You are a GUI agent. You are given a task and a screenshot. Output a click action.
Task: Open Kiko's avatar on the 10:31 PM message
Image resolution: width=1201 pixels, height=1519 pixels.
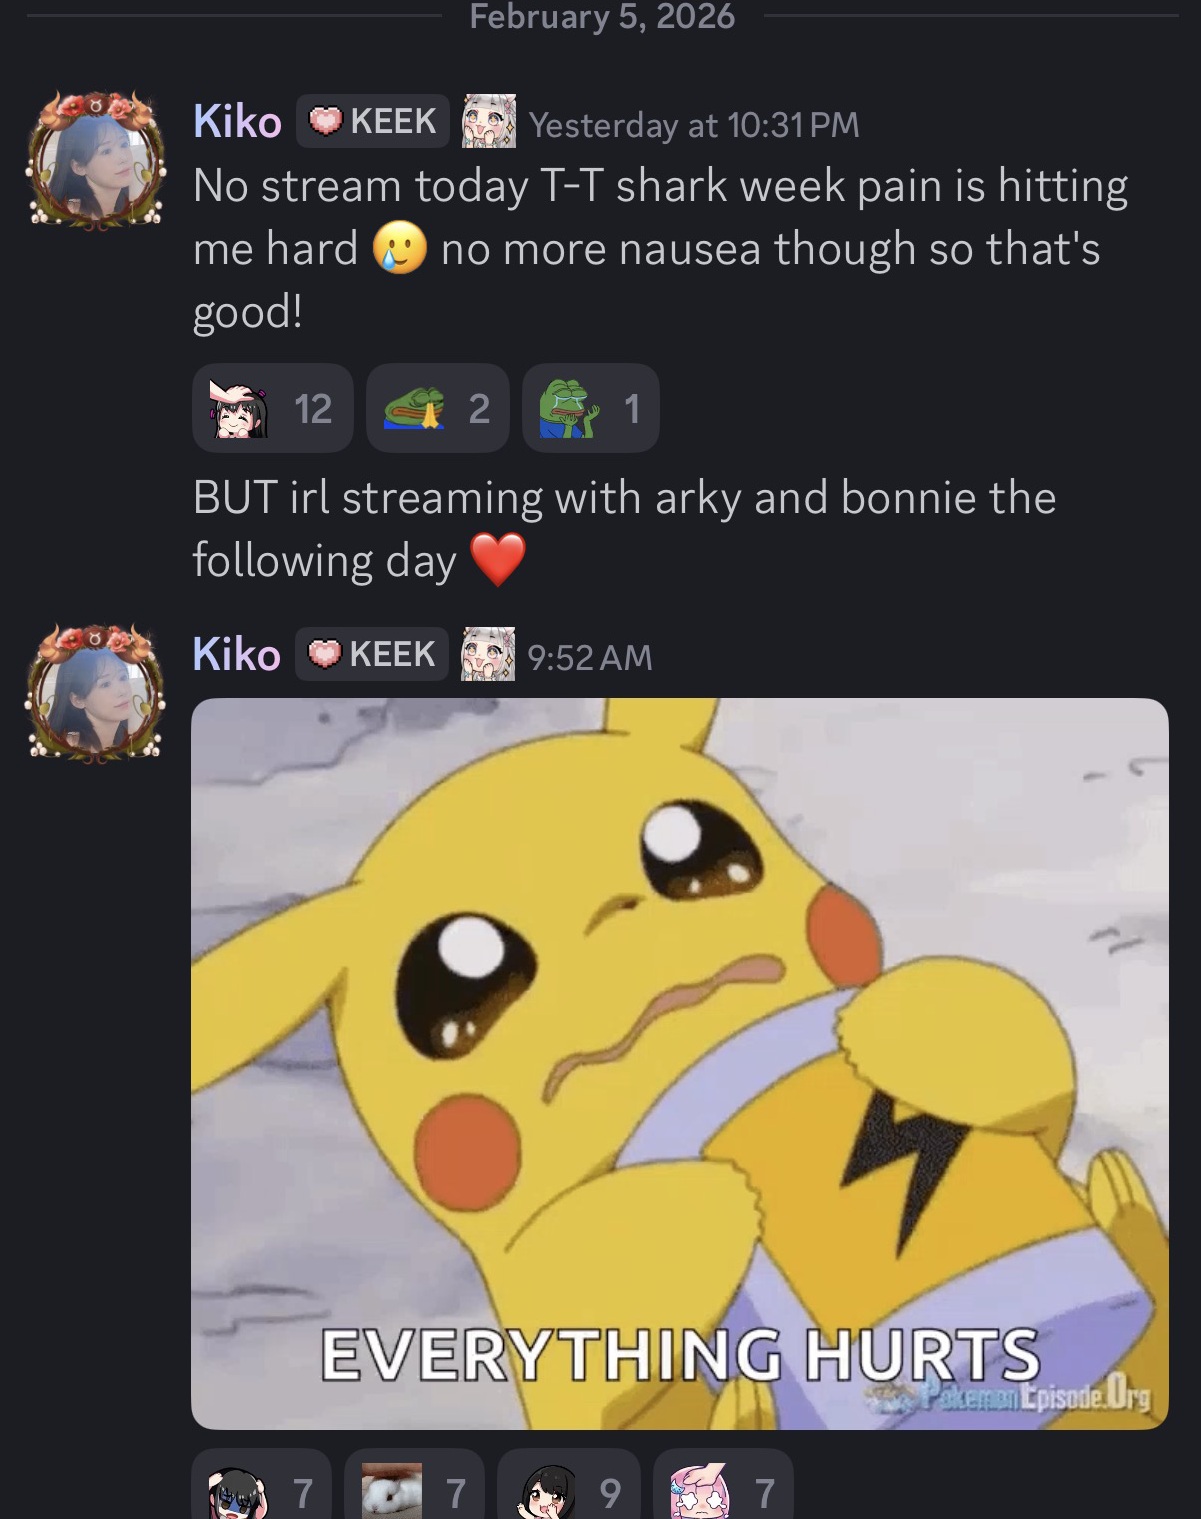(x=95, y=160)
